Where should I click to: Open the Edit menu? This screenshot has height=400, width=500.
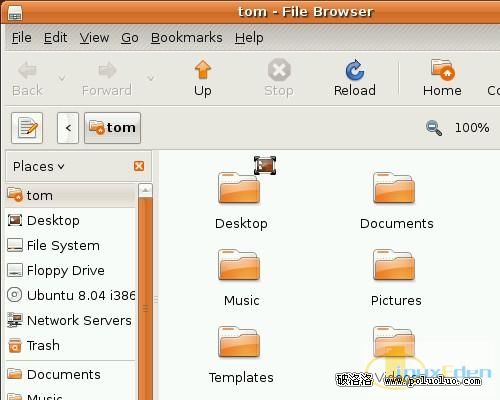55,38
